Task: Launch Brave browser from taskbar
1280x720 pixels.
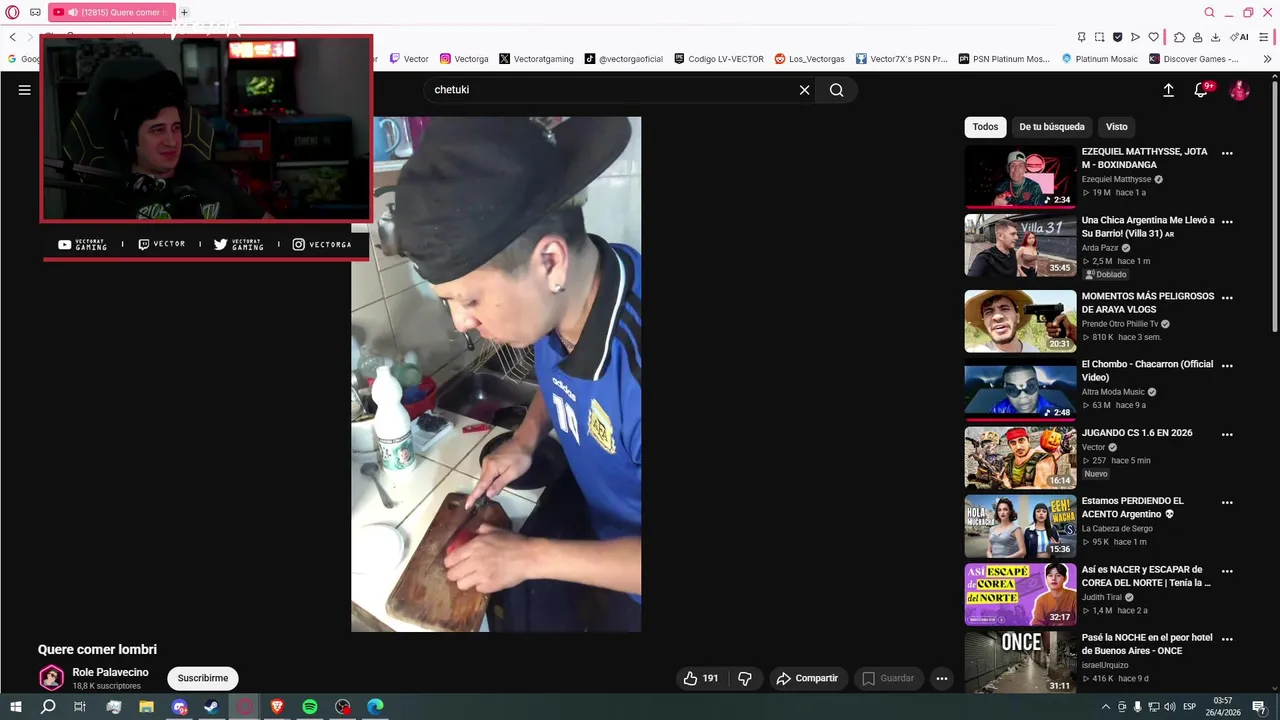Action: click(x=278, y=707)
